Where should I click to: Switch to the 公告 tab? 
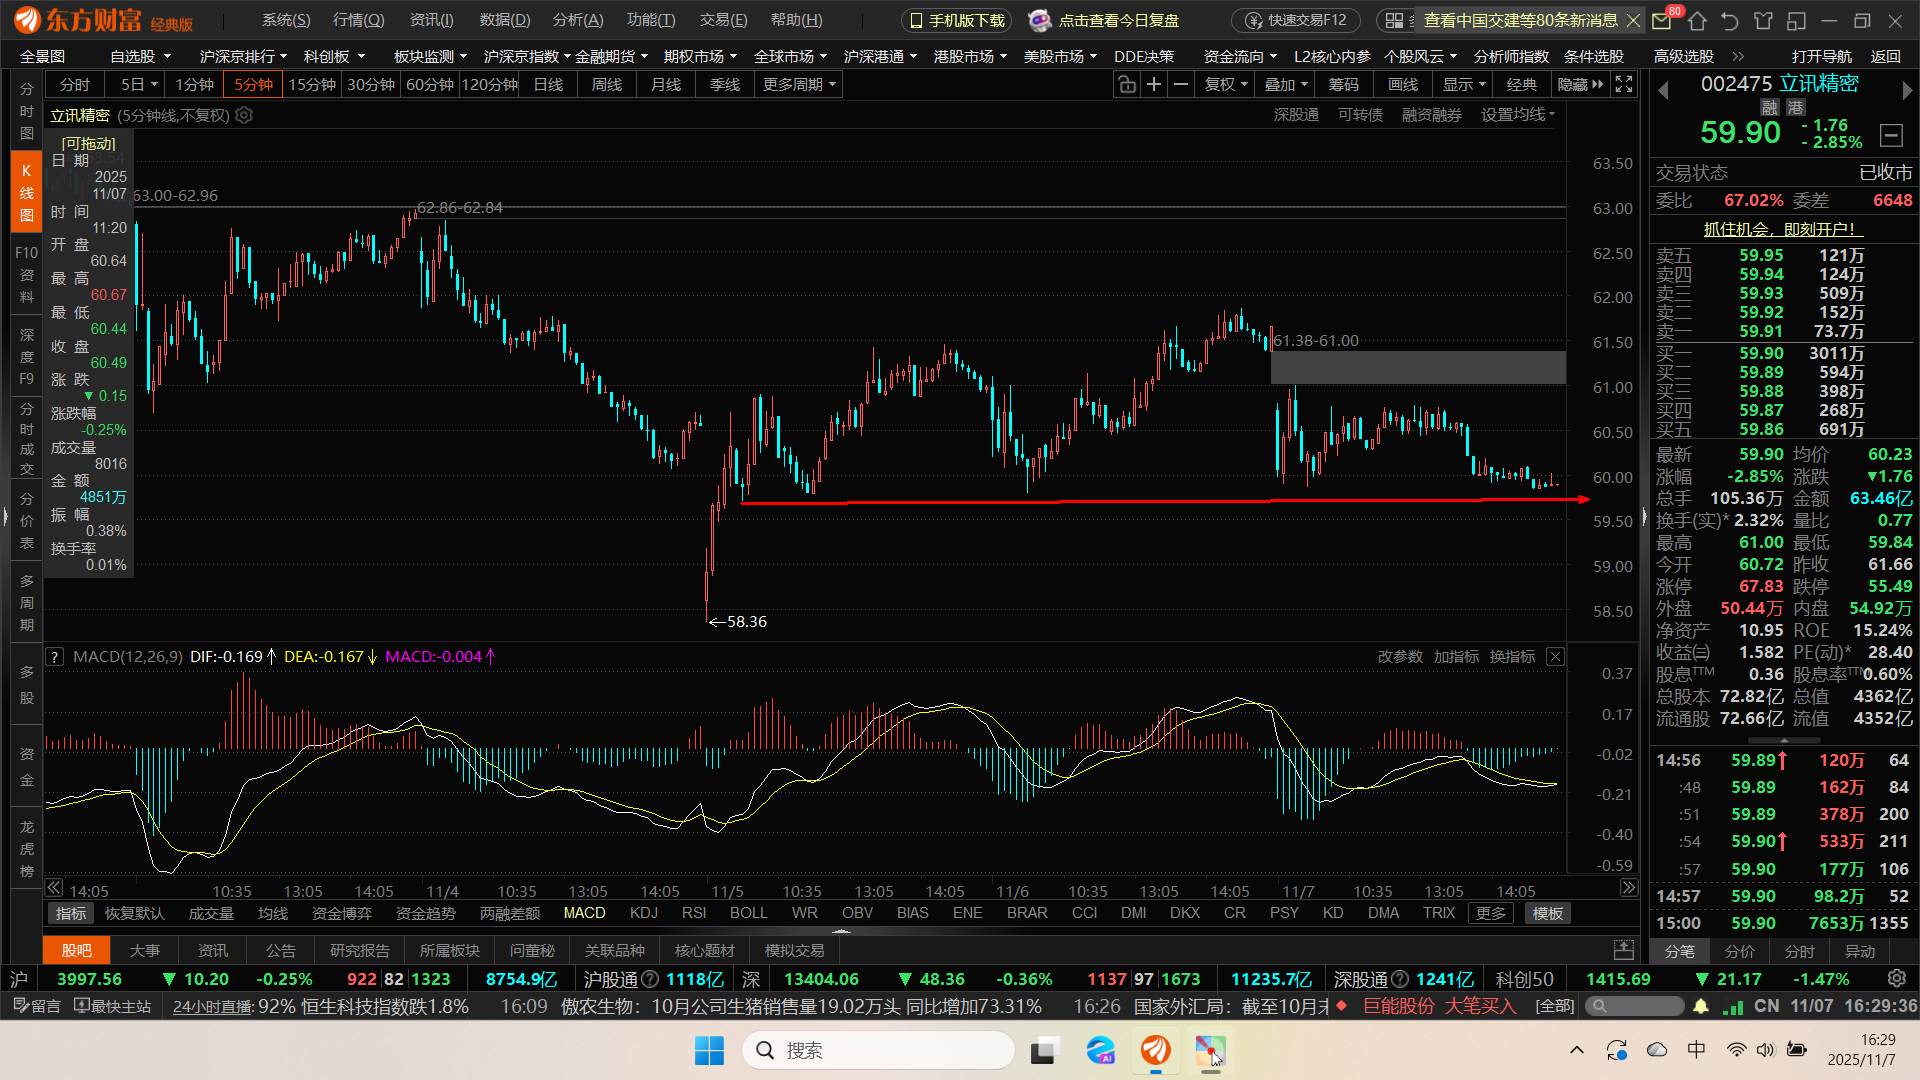click(280, 950)
